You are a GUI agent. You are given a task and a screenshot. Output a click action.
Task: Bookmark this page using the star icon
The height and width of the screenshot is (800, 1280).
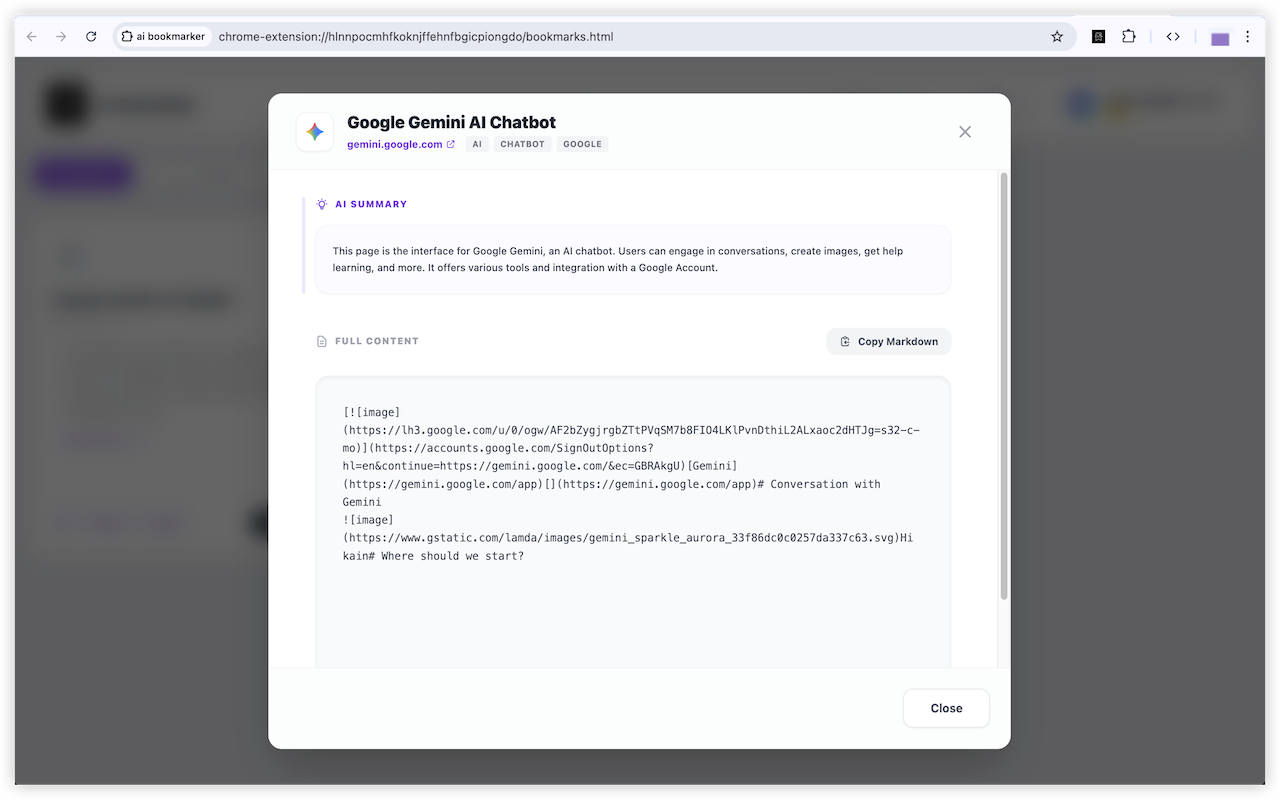tap(1057, 36)
